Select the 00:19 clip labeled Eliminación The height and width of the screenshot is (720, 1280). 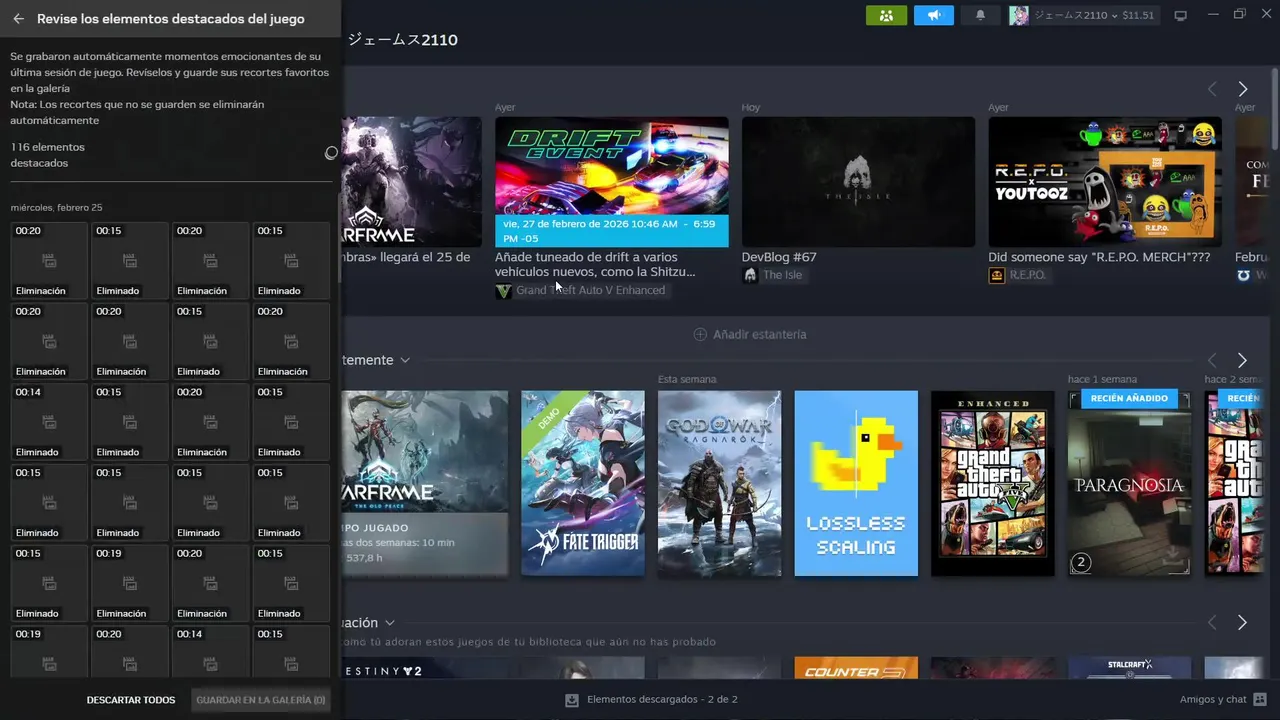pos(130,582)
